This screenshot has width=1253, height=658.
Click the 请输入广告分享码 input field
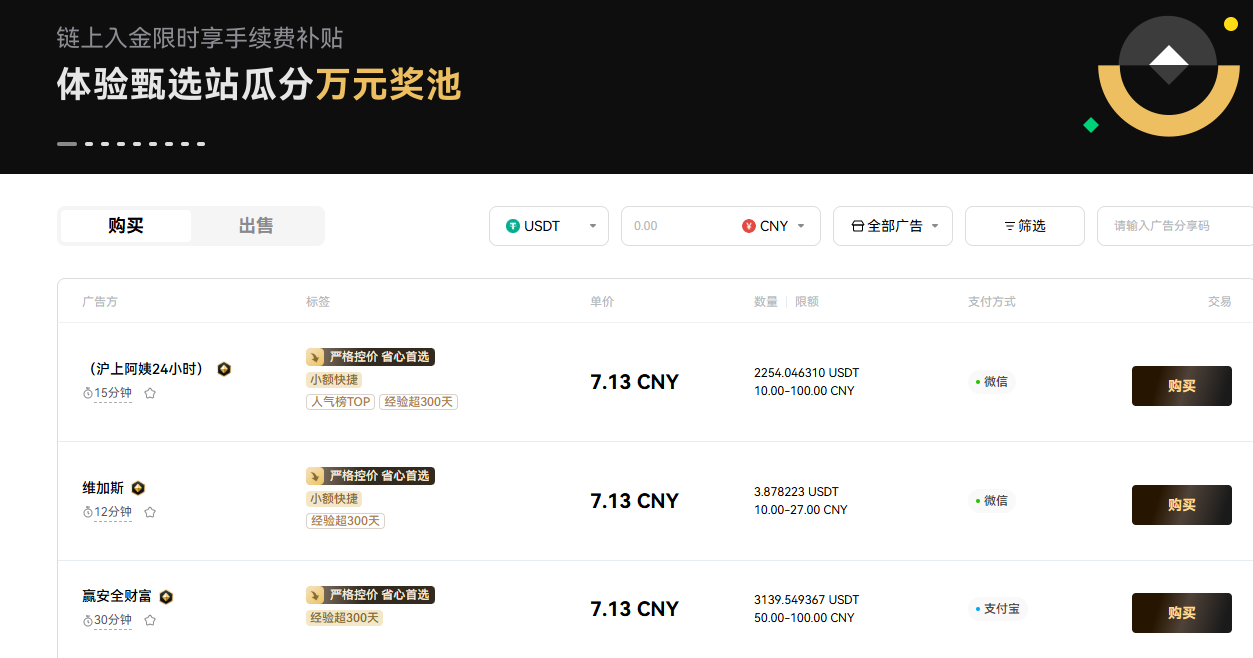click(x=1175, y=226)
